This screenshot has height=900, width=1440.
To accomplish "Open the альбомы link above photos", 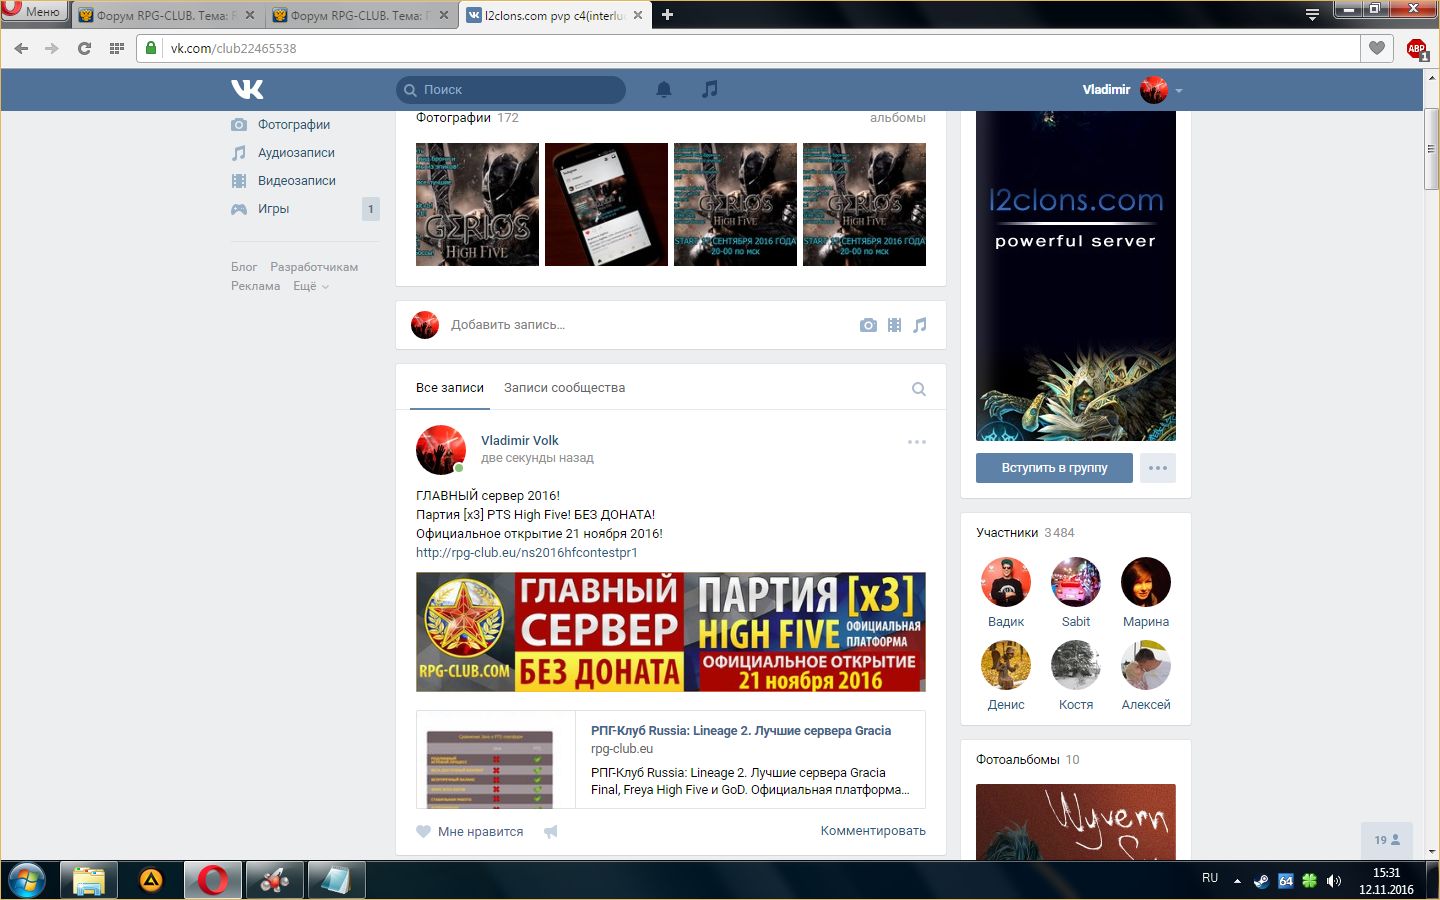I will click(898, 118).
